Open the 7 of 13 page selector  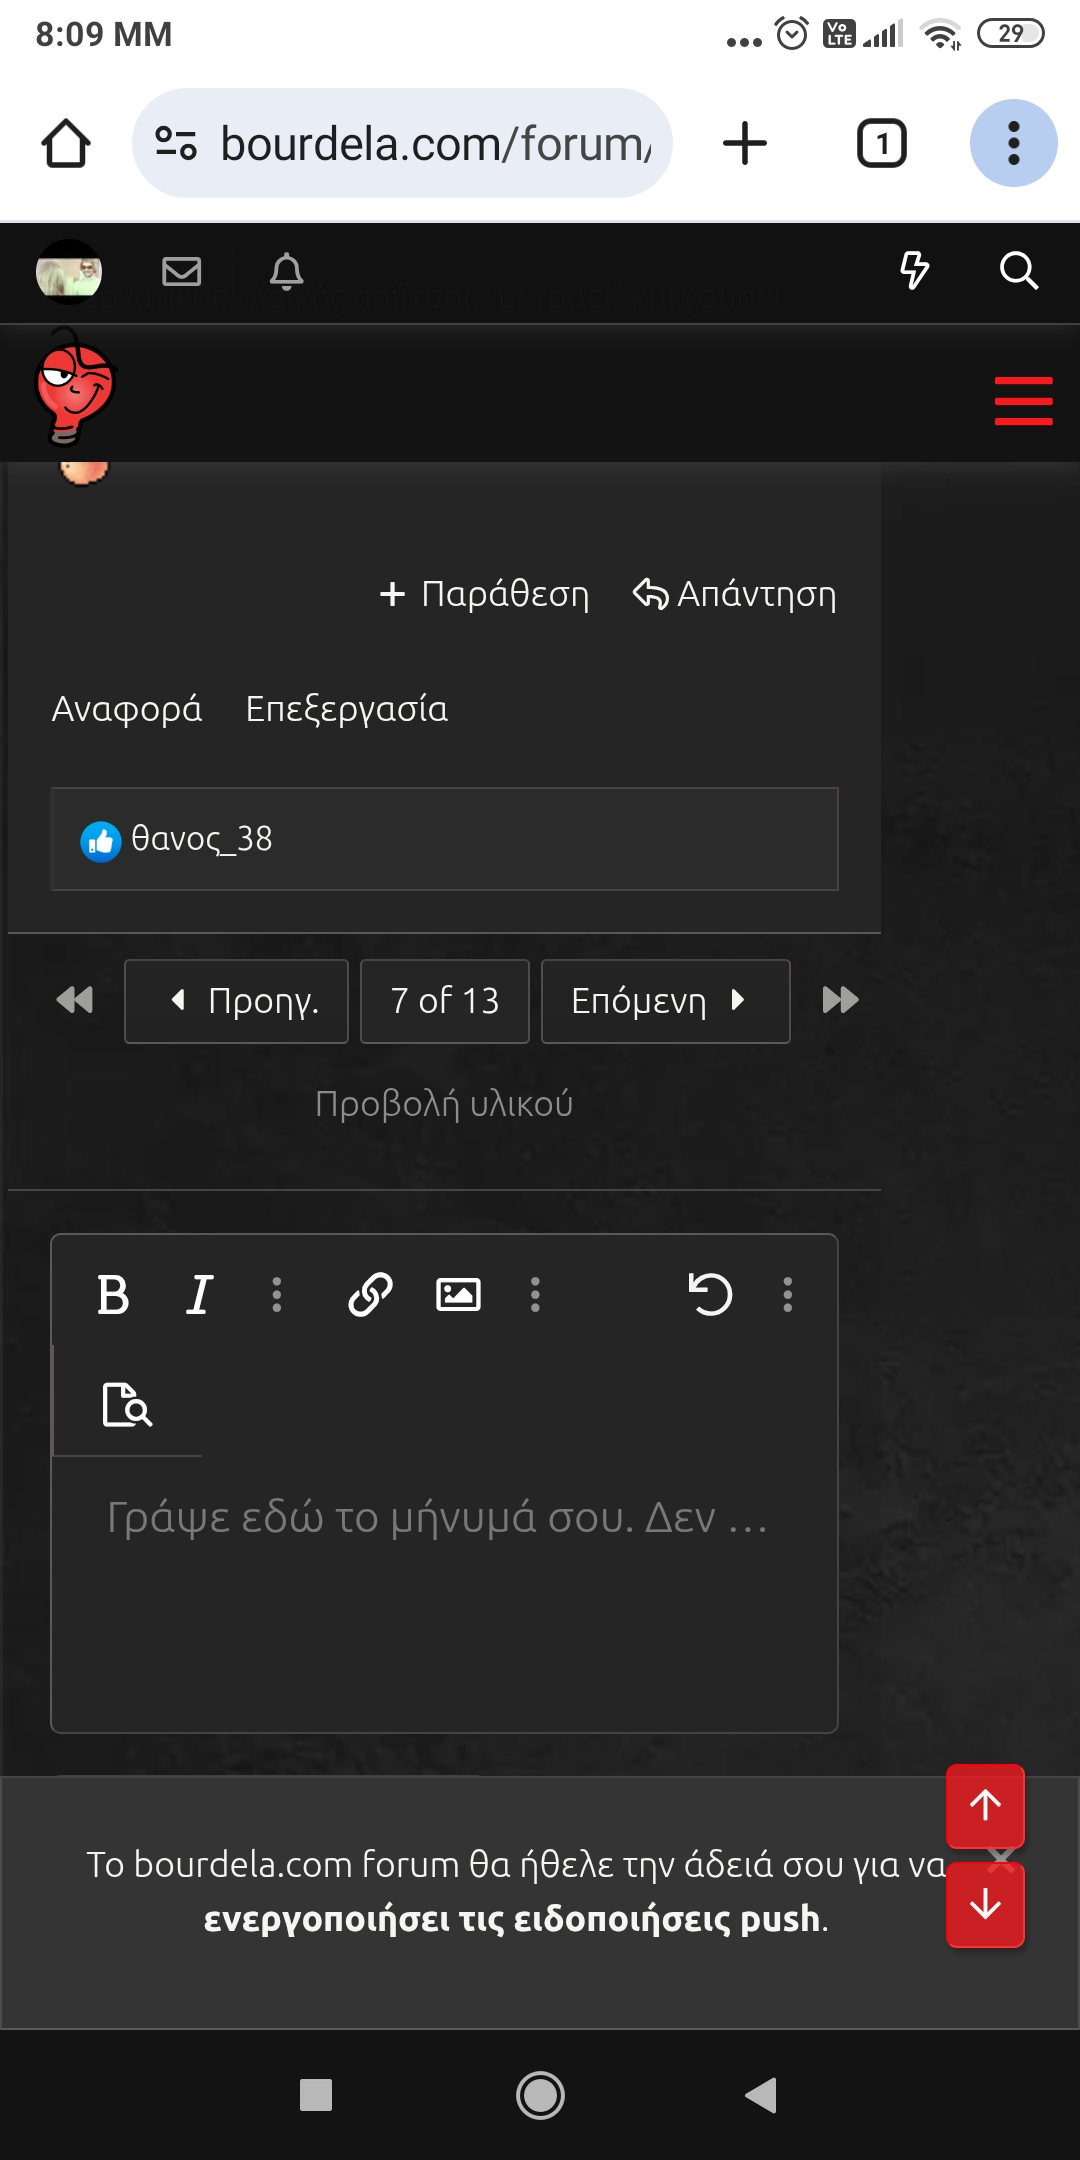click(x=444, y=1001)
